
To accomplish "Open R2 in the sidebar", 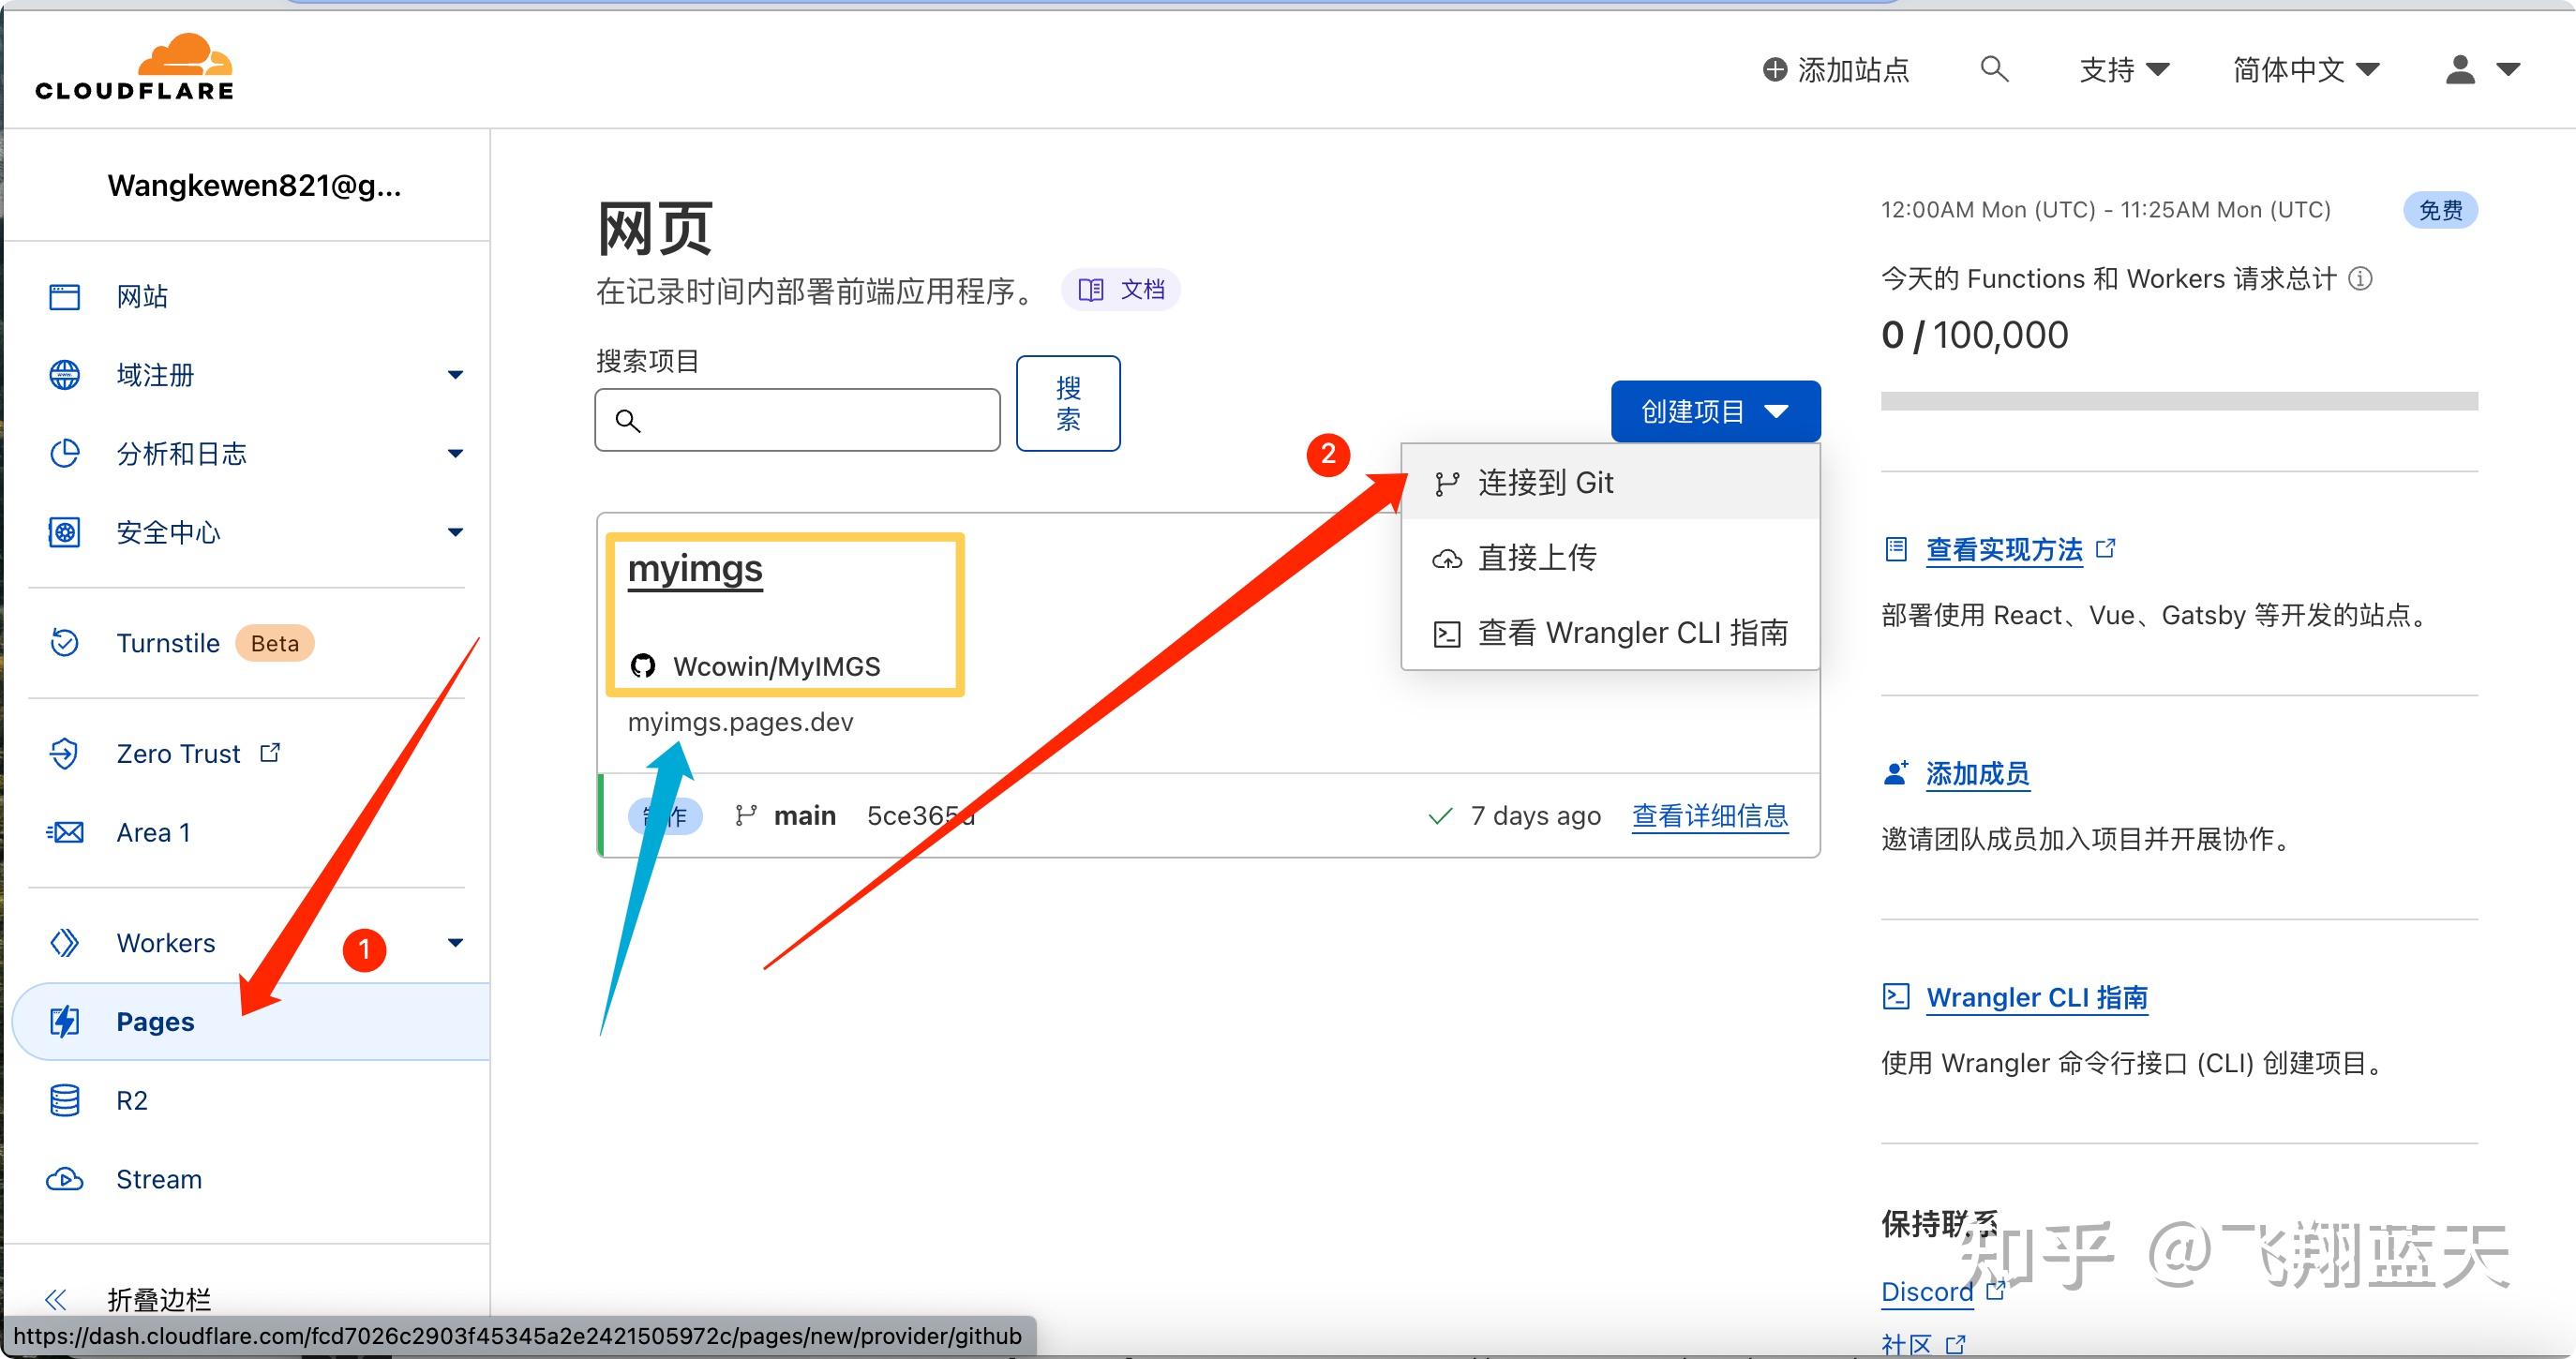I will click(x=132, y=1100).
